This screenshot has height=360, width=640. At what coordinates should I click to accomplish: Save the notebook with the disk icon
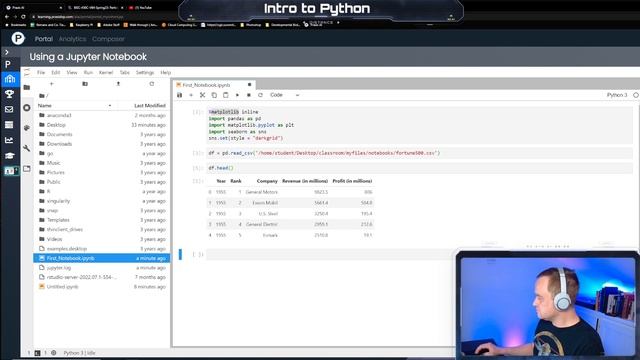[x=179, y=95]
